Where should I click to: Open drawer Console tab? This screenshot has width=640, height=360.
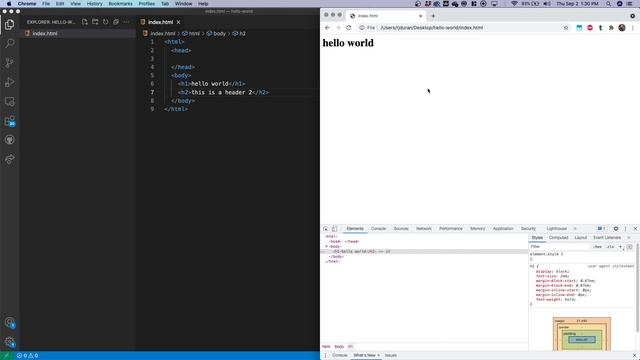339,356
